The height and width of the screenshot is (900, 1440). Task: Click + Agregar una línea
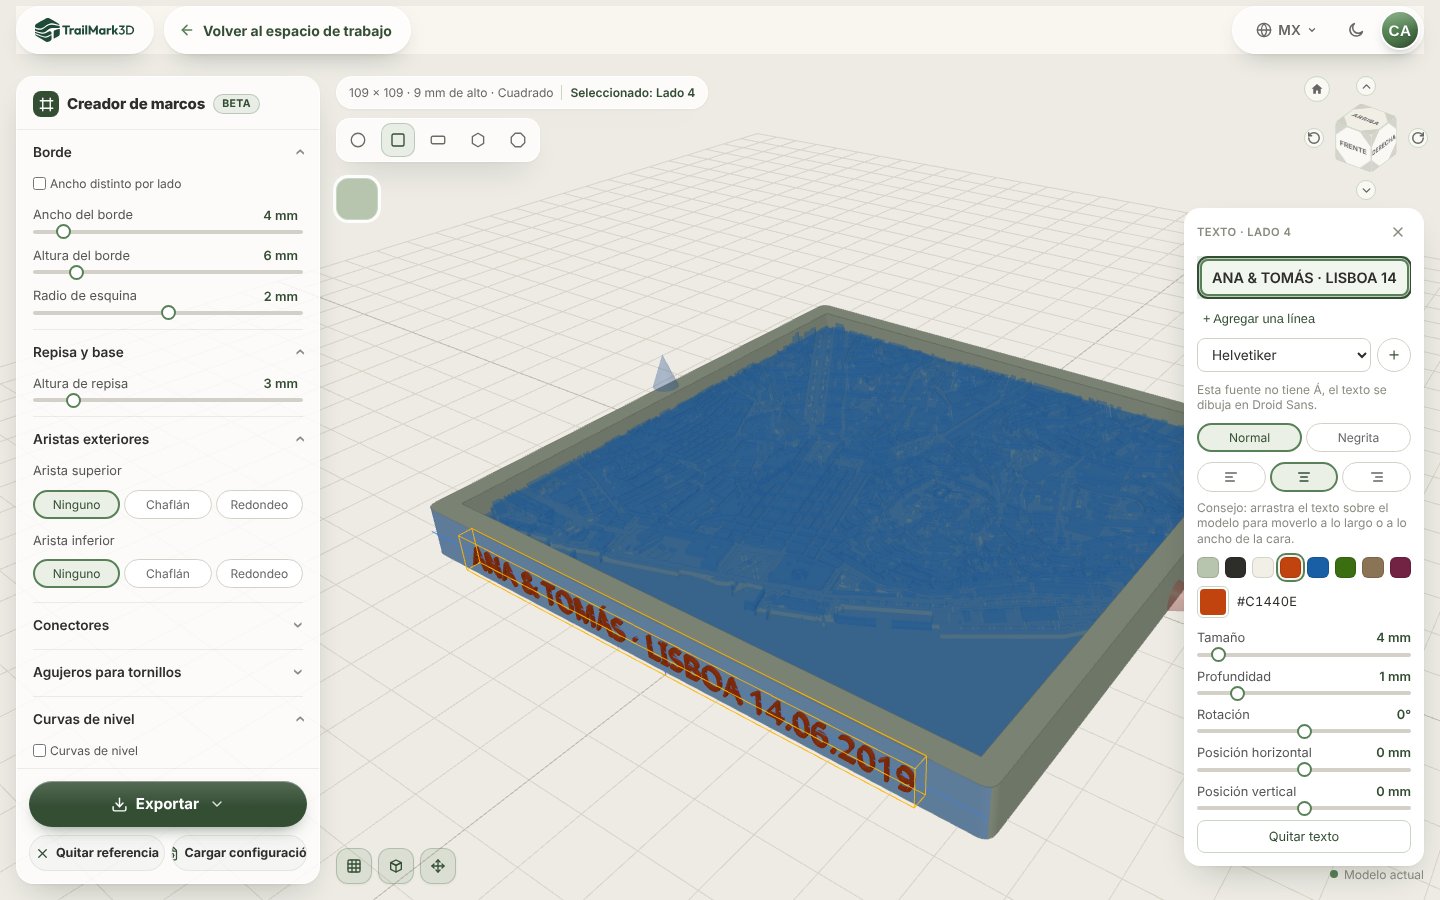[x=1258, y=319]
